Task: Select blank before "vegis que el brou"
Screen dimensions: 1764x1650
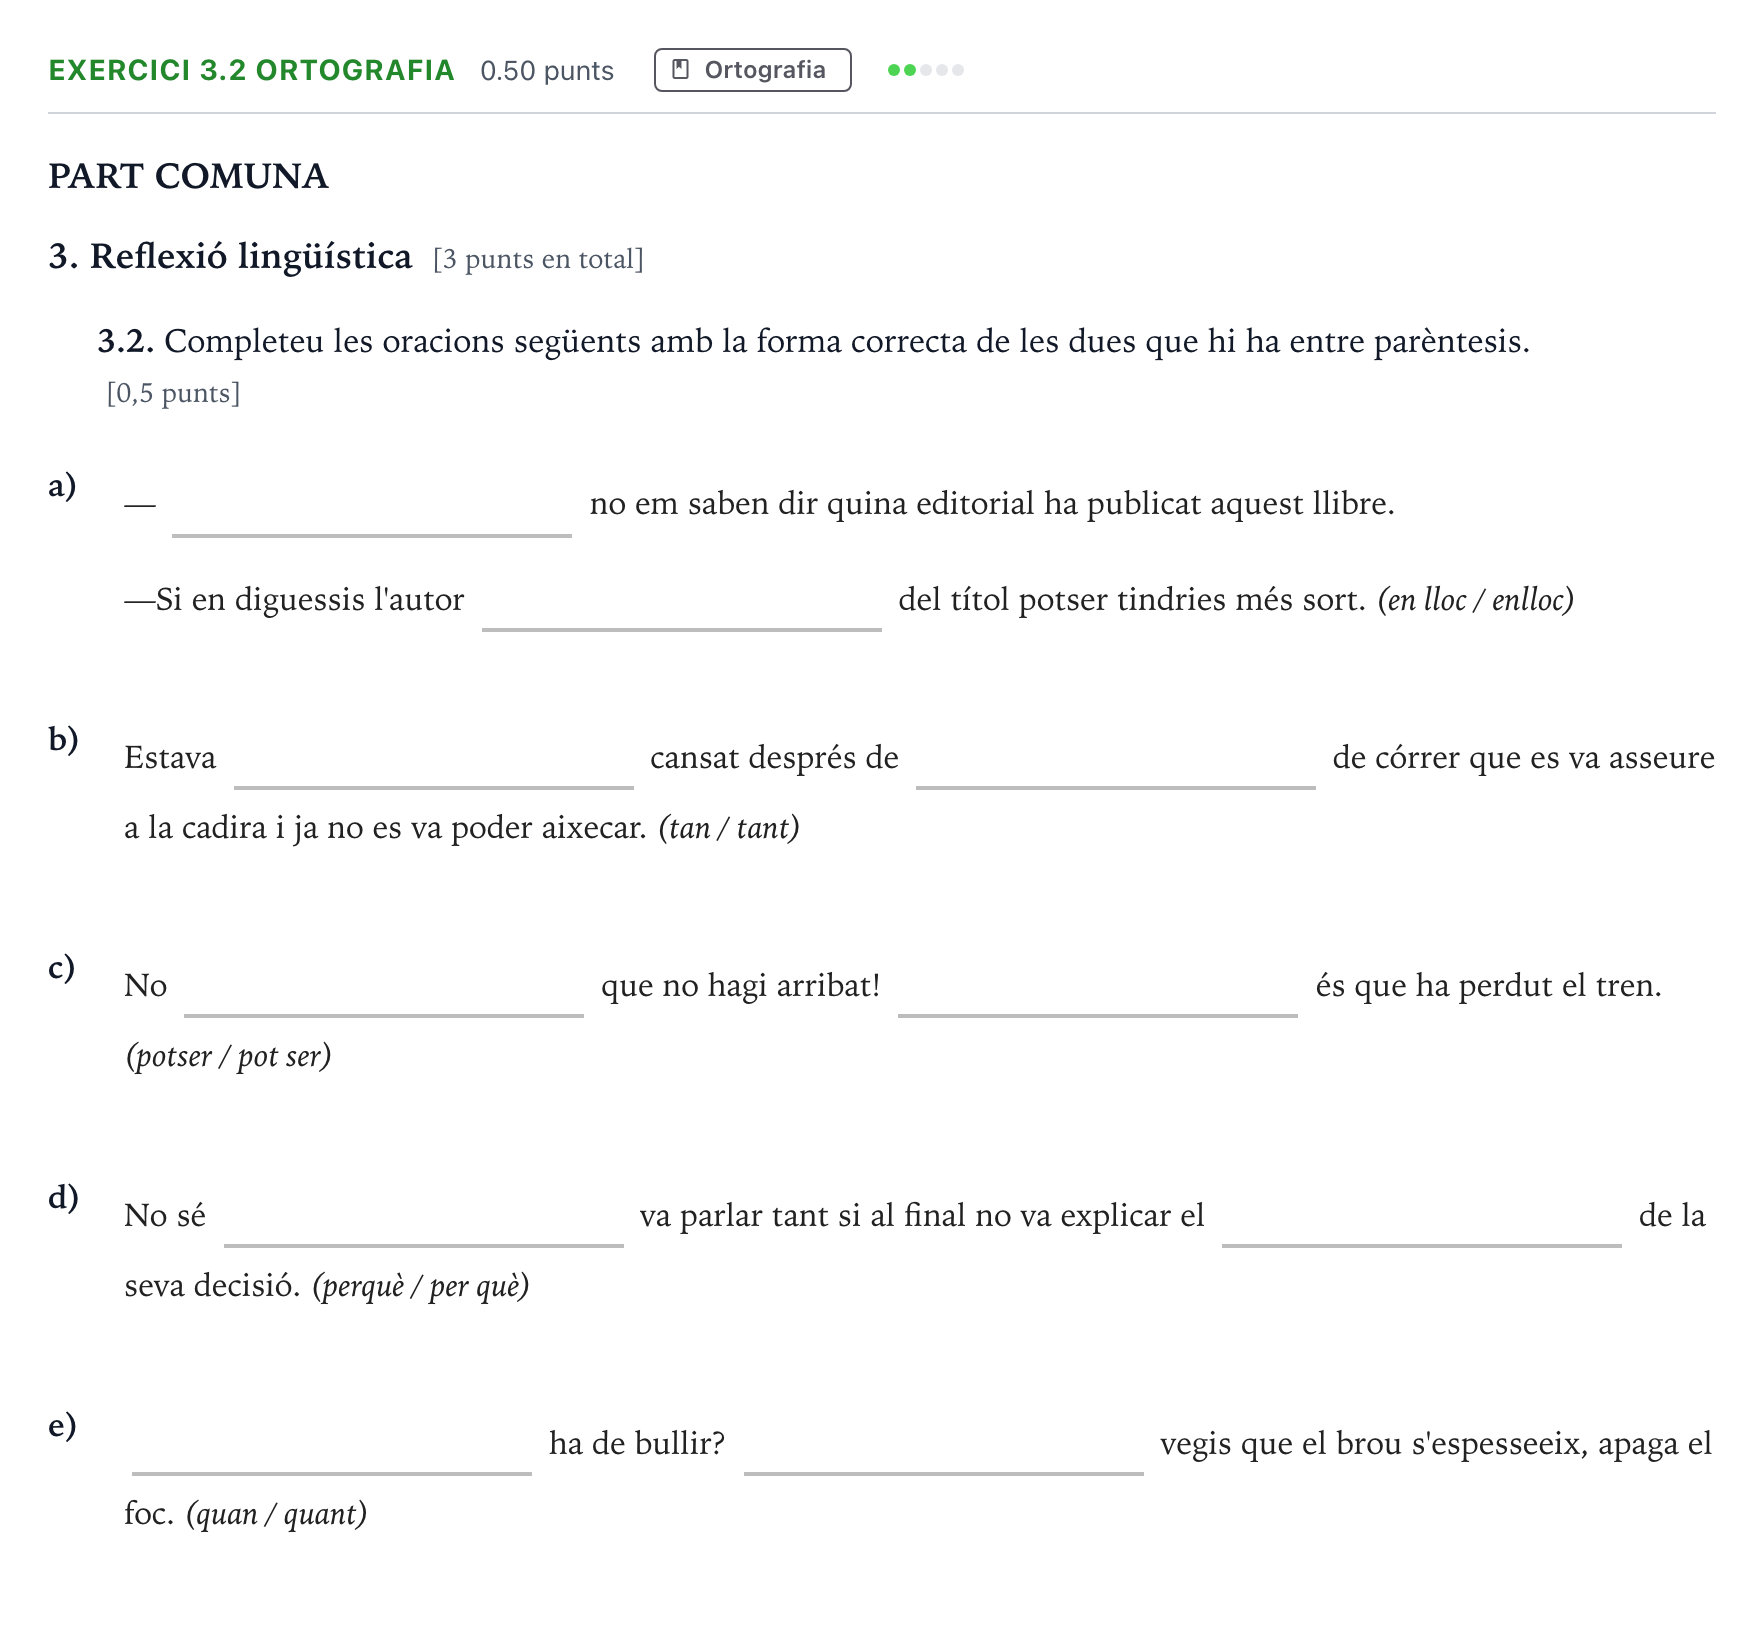Action: click(944, 1445)
